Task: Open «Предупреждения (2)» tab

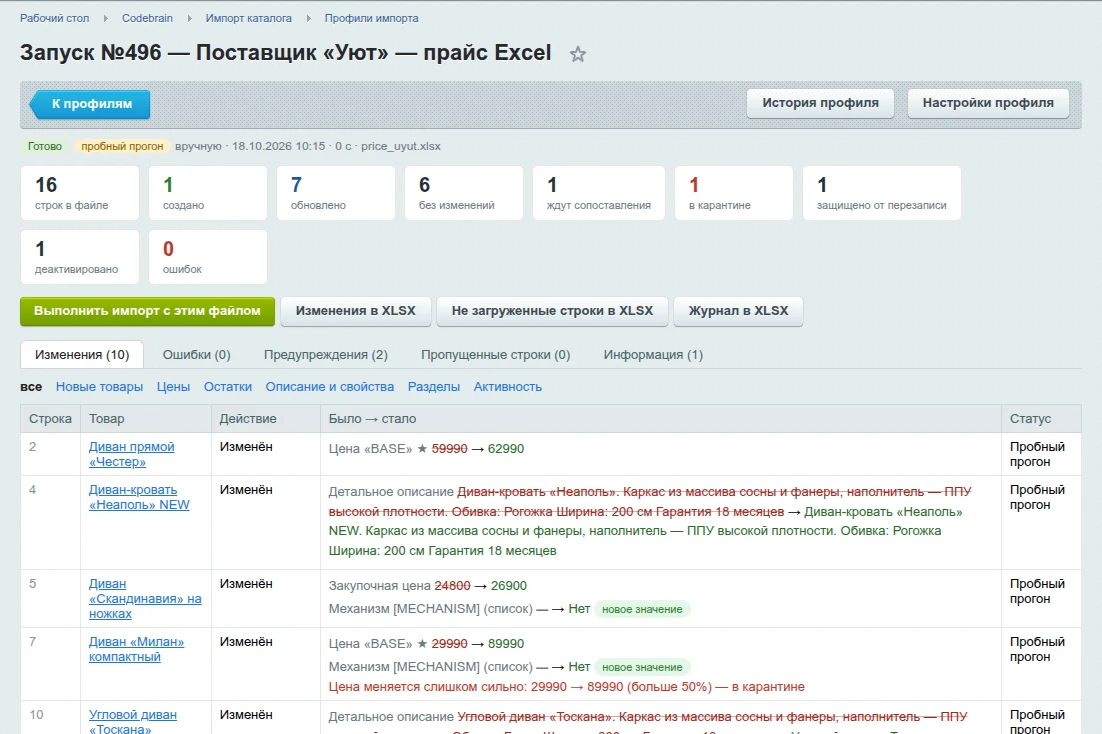Action: 326,355
